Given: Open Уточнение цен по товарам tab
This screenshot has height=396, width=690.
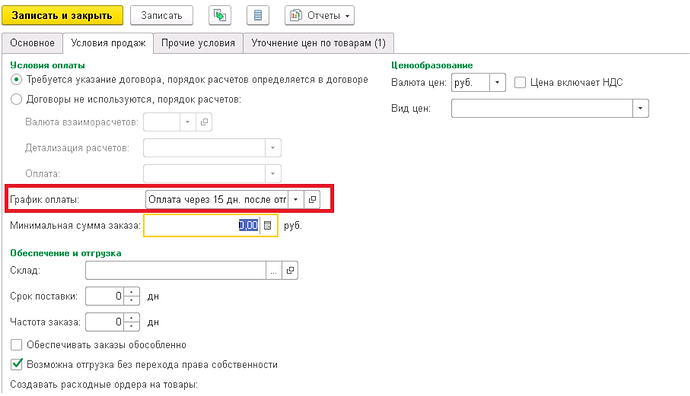Looking at the screenshot, I should (318, 43).
